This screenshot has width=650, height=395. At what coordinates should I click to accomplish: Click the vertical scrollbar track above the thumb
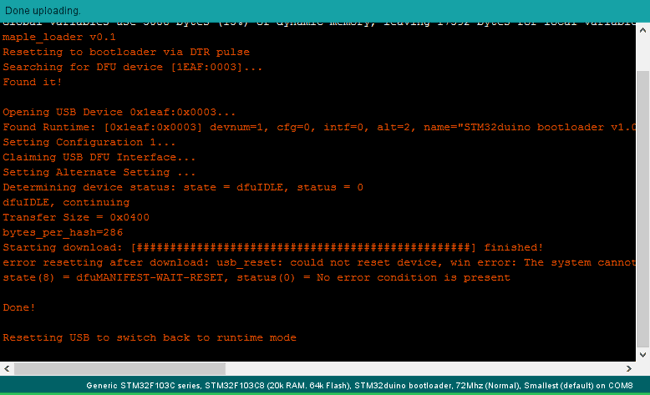pos(643,54)
